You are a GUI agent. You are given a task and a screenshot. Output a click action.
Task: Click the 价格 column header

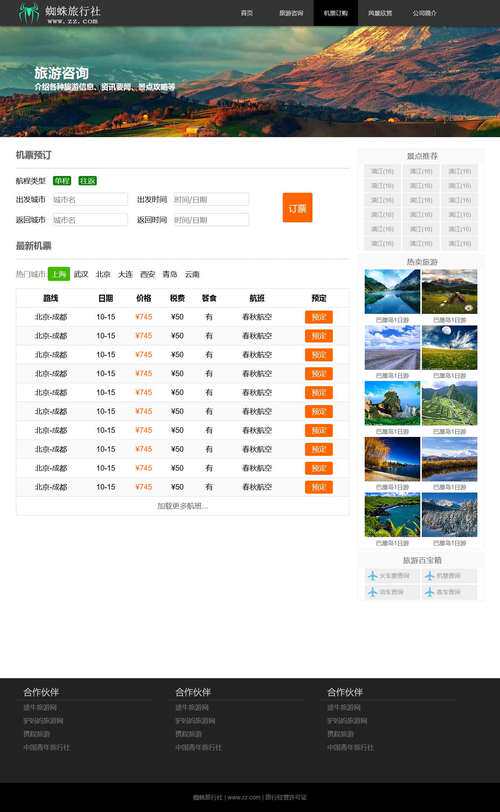coord(143,298)
